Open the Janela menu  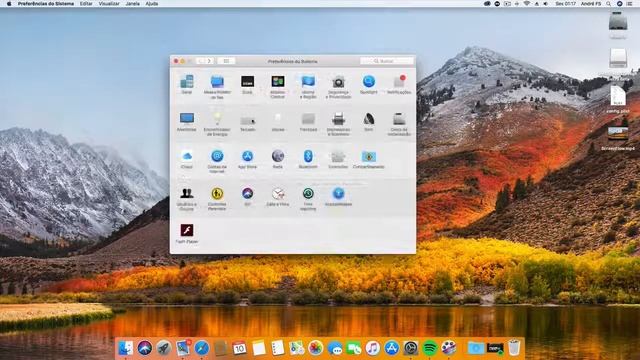(x=133, y=4)
